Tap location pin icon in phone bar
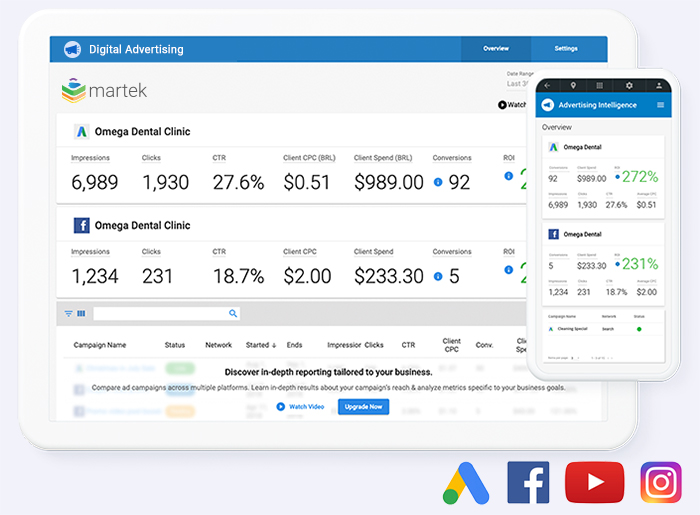 point(573,85)
